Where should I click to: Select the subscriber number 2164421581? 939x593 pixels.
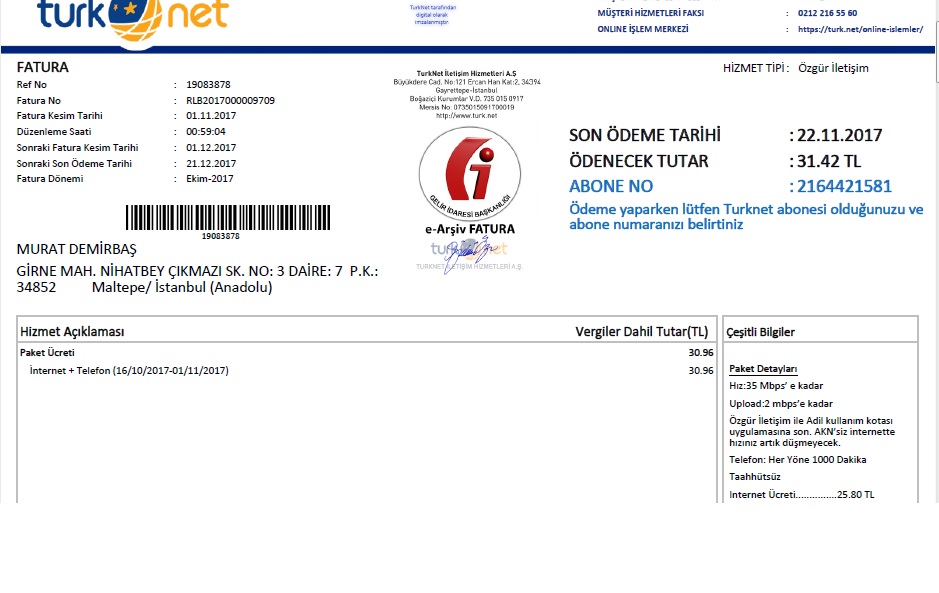click(844, 186)
